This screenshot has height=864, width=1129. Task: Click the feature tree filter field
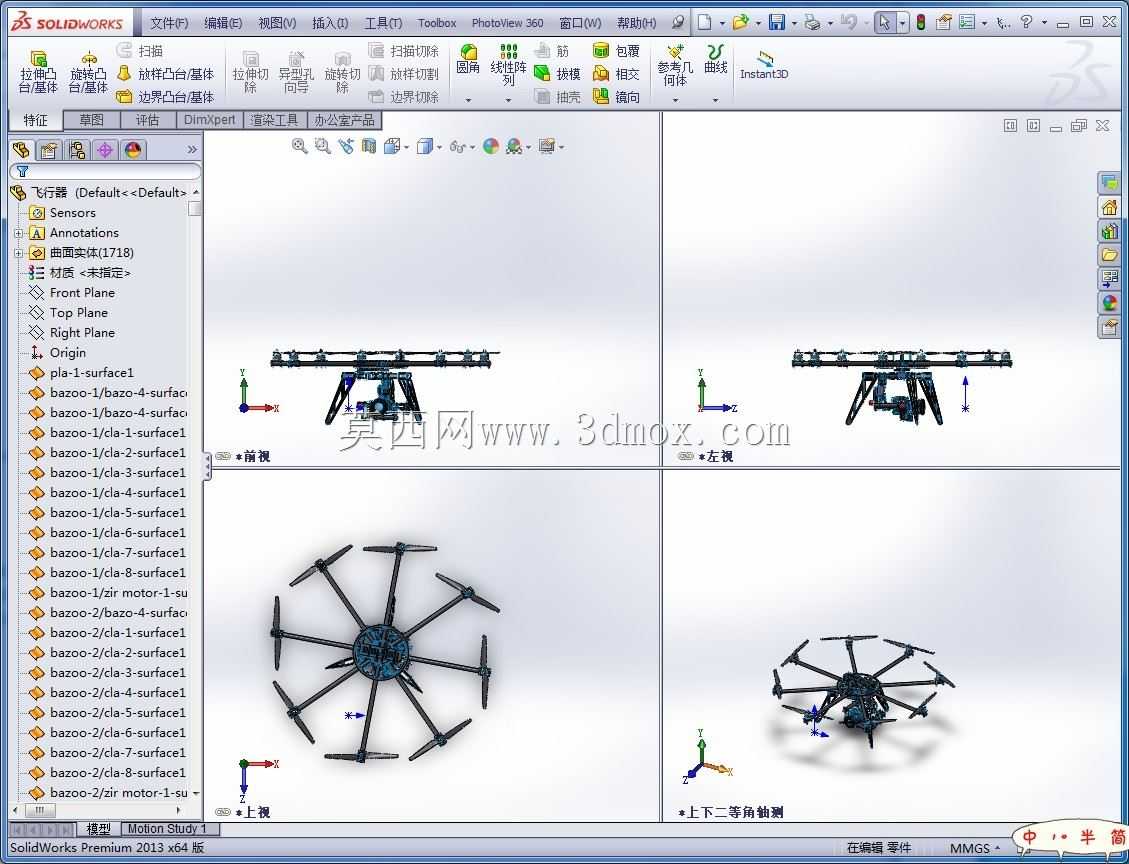[105, 171]
